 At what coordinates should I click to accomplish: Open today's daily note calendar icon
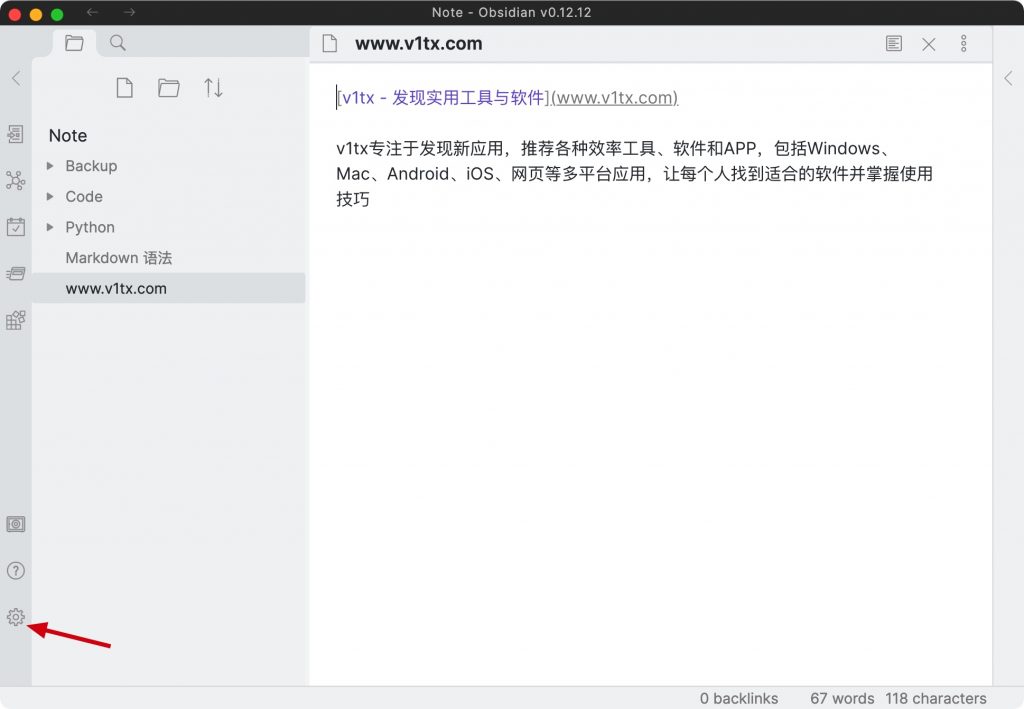(16, 227)
